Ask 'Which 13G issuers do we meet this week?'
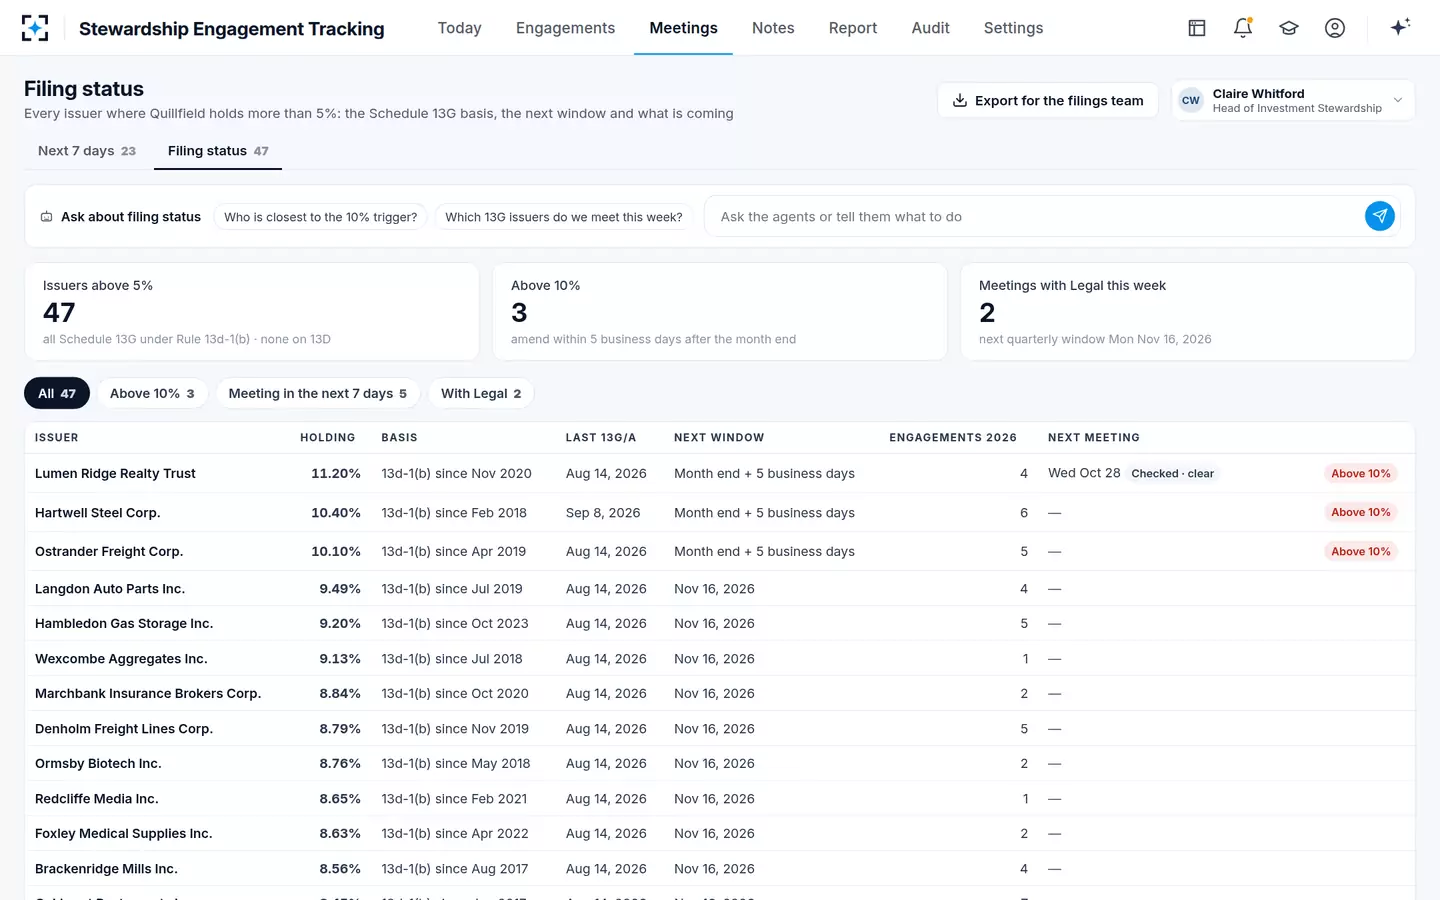The height and width of the screenshot is (900, 1440). click(563, 217)
